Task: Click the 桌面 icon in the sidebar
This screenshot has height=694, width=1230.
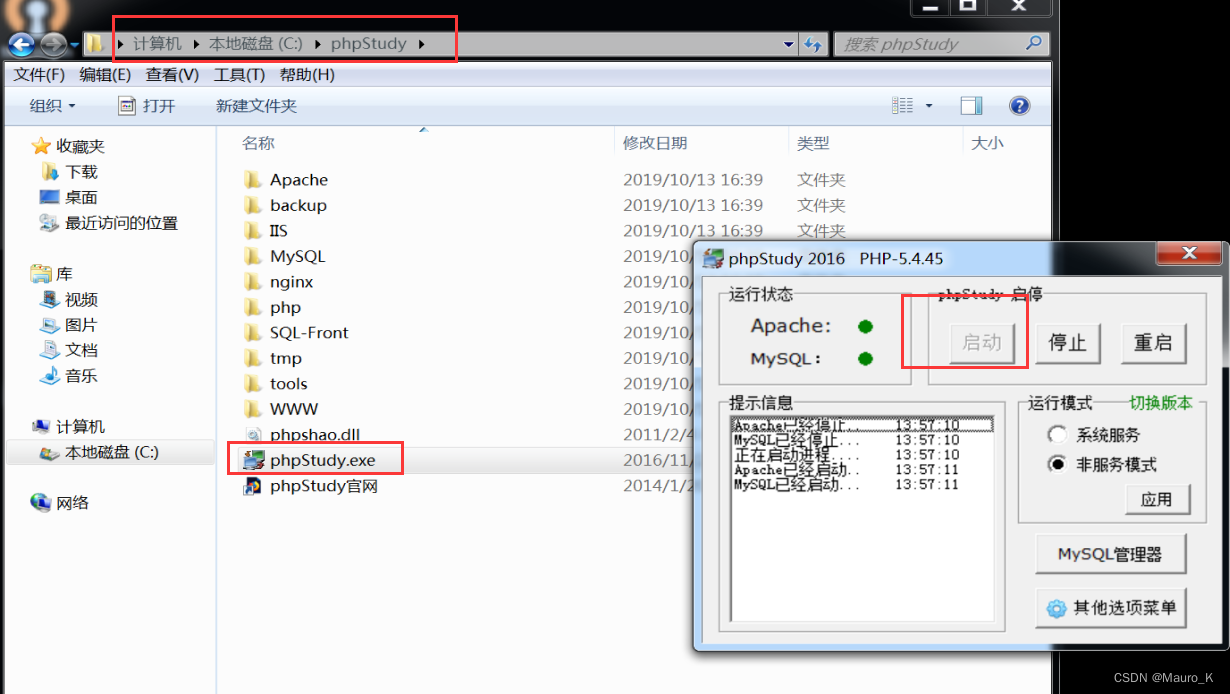Action: 50,197
